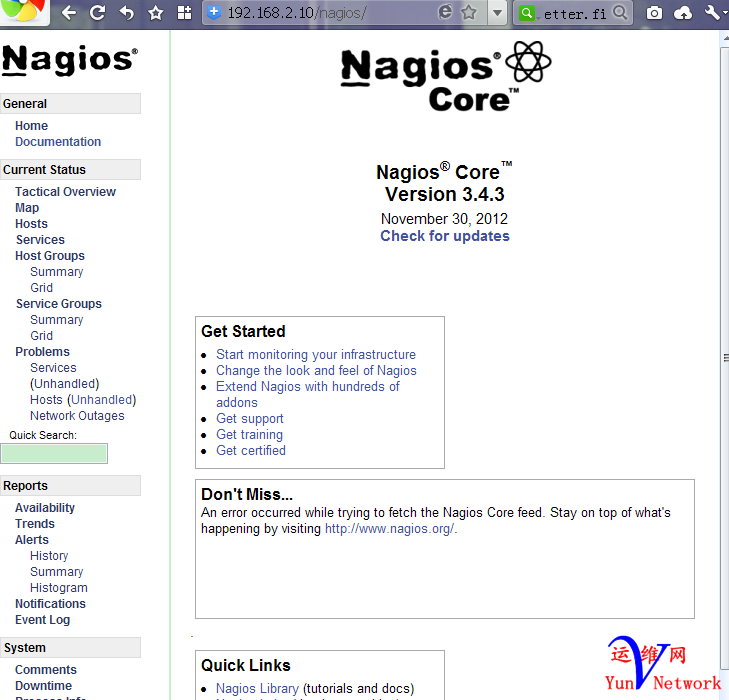Click the Get training link

point(250,435)
